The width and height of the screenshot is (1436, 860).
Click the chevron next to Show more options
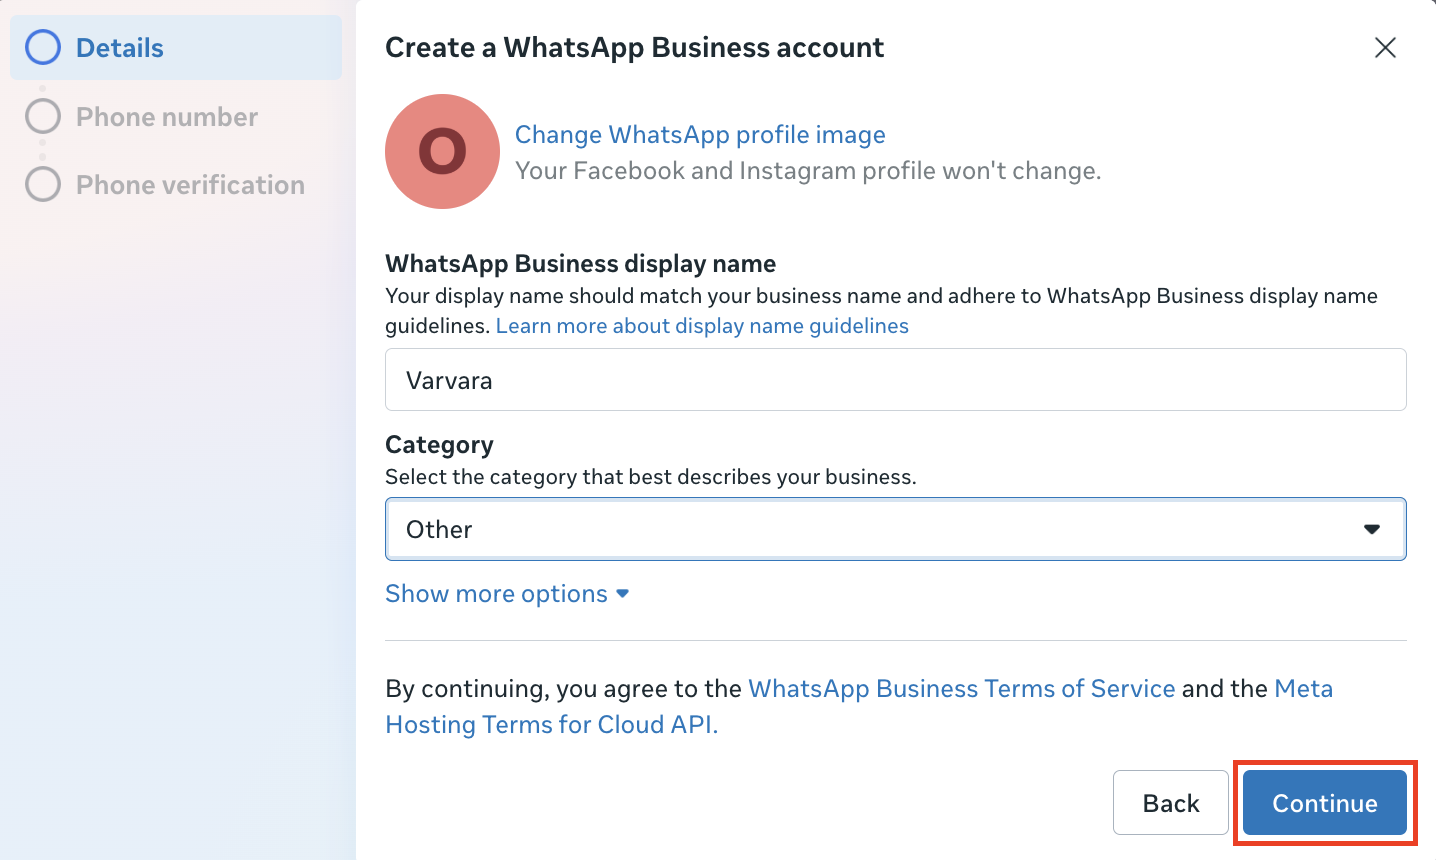click(x=623, y=594)
